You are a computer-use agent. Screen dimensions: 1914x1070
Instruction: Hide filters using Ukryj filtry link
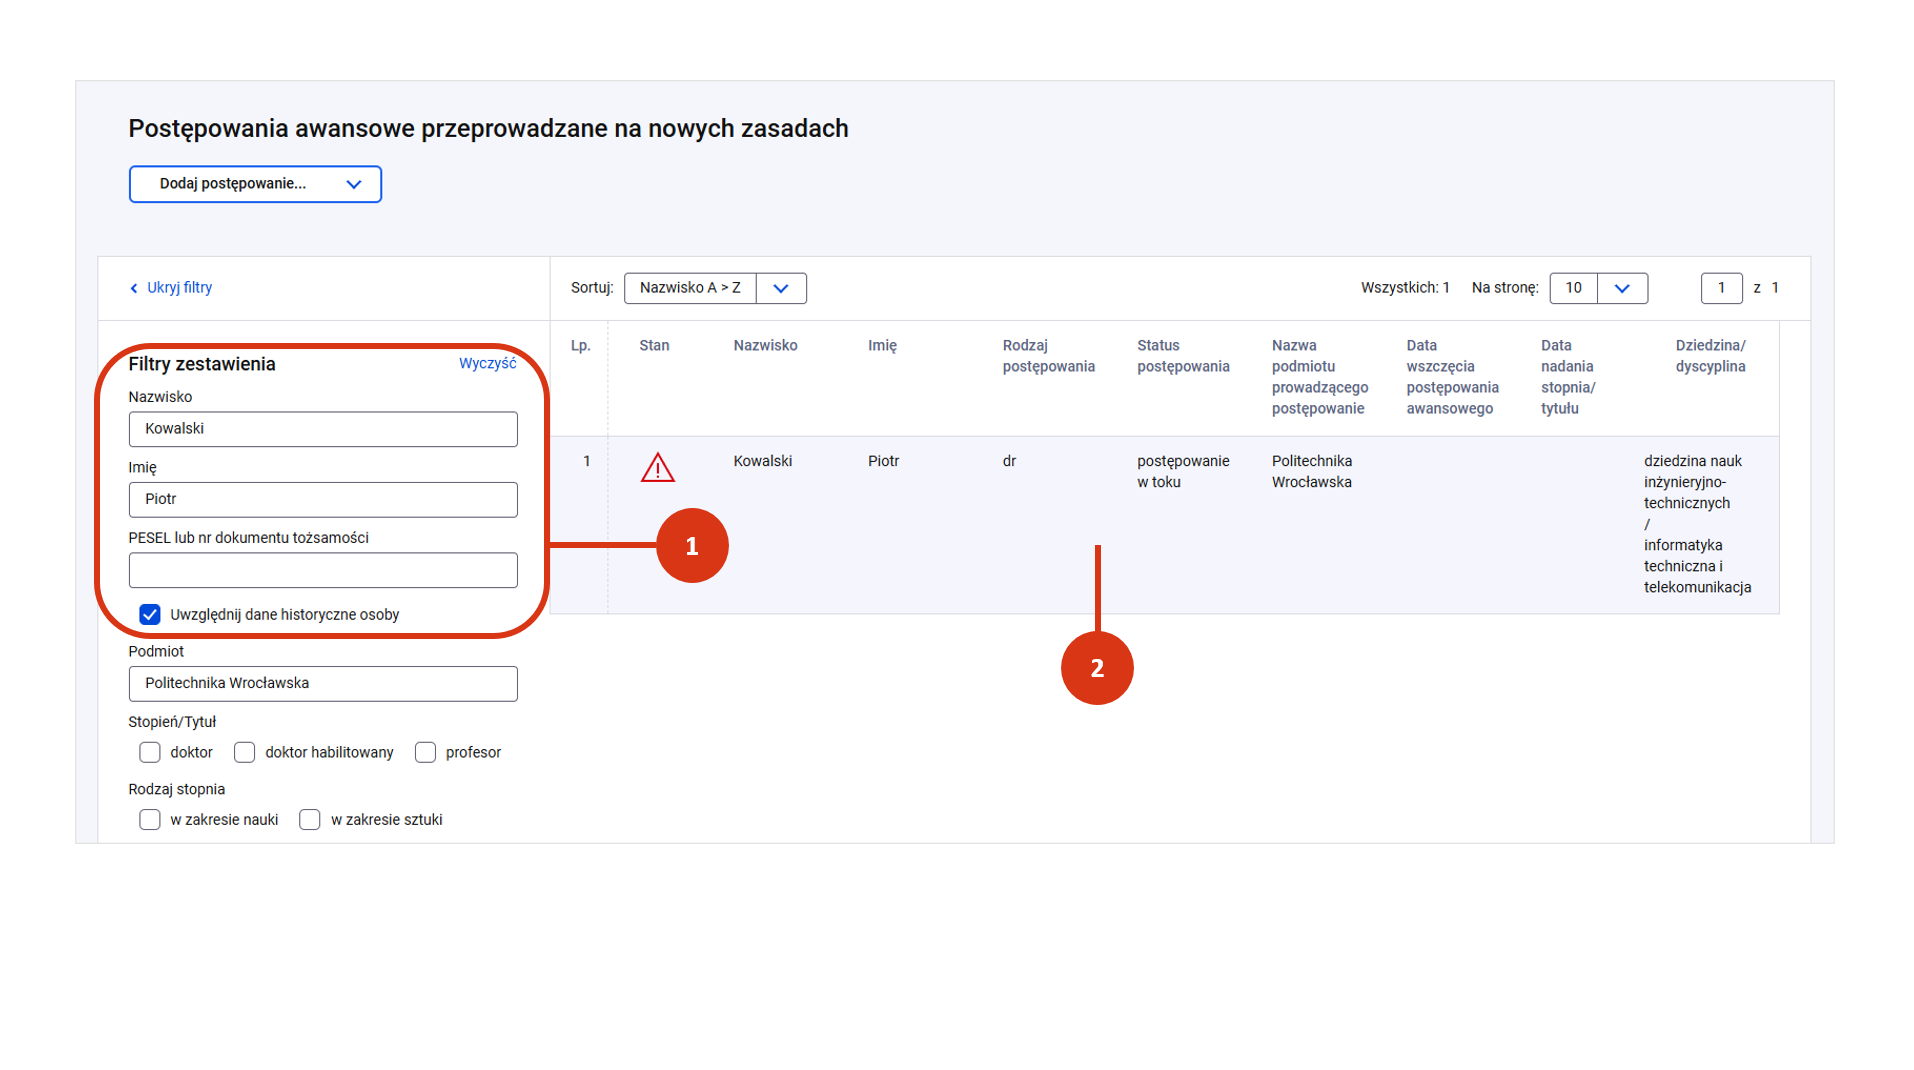[179, 288]
